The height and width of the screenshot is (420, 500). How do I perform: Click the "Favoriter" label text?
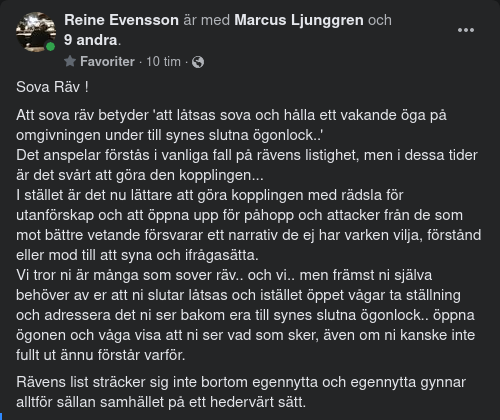pos(107,62)
